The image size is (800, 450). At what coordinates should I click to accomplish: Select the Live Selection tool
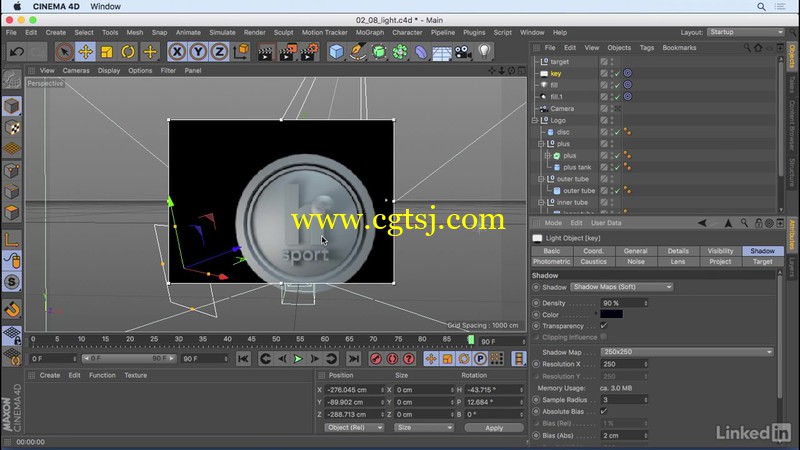pyautogui.click(x=64, y=52)
